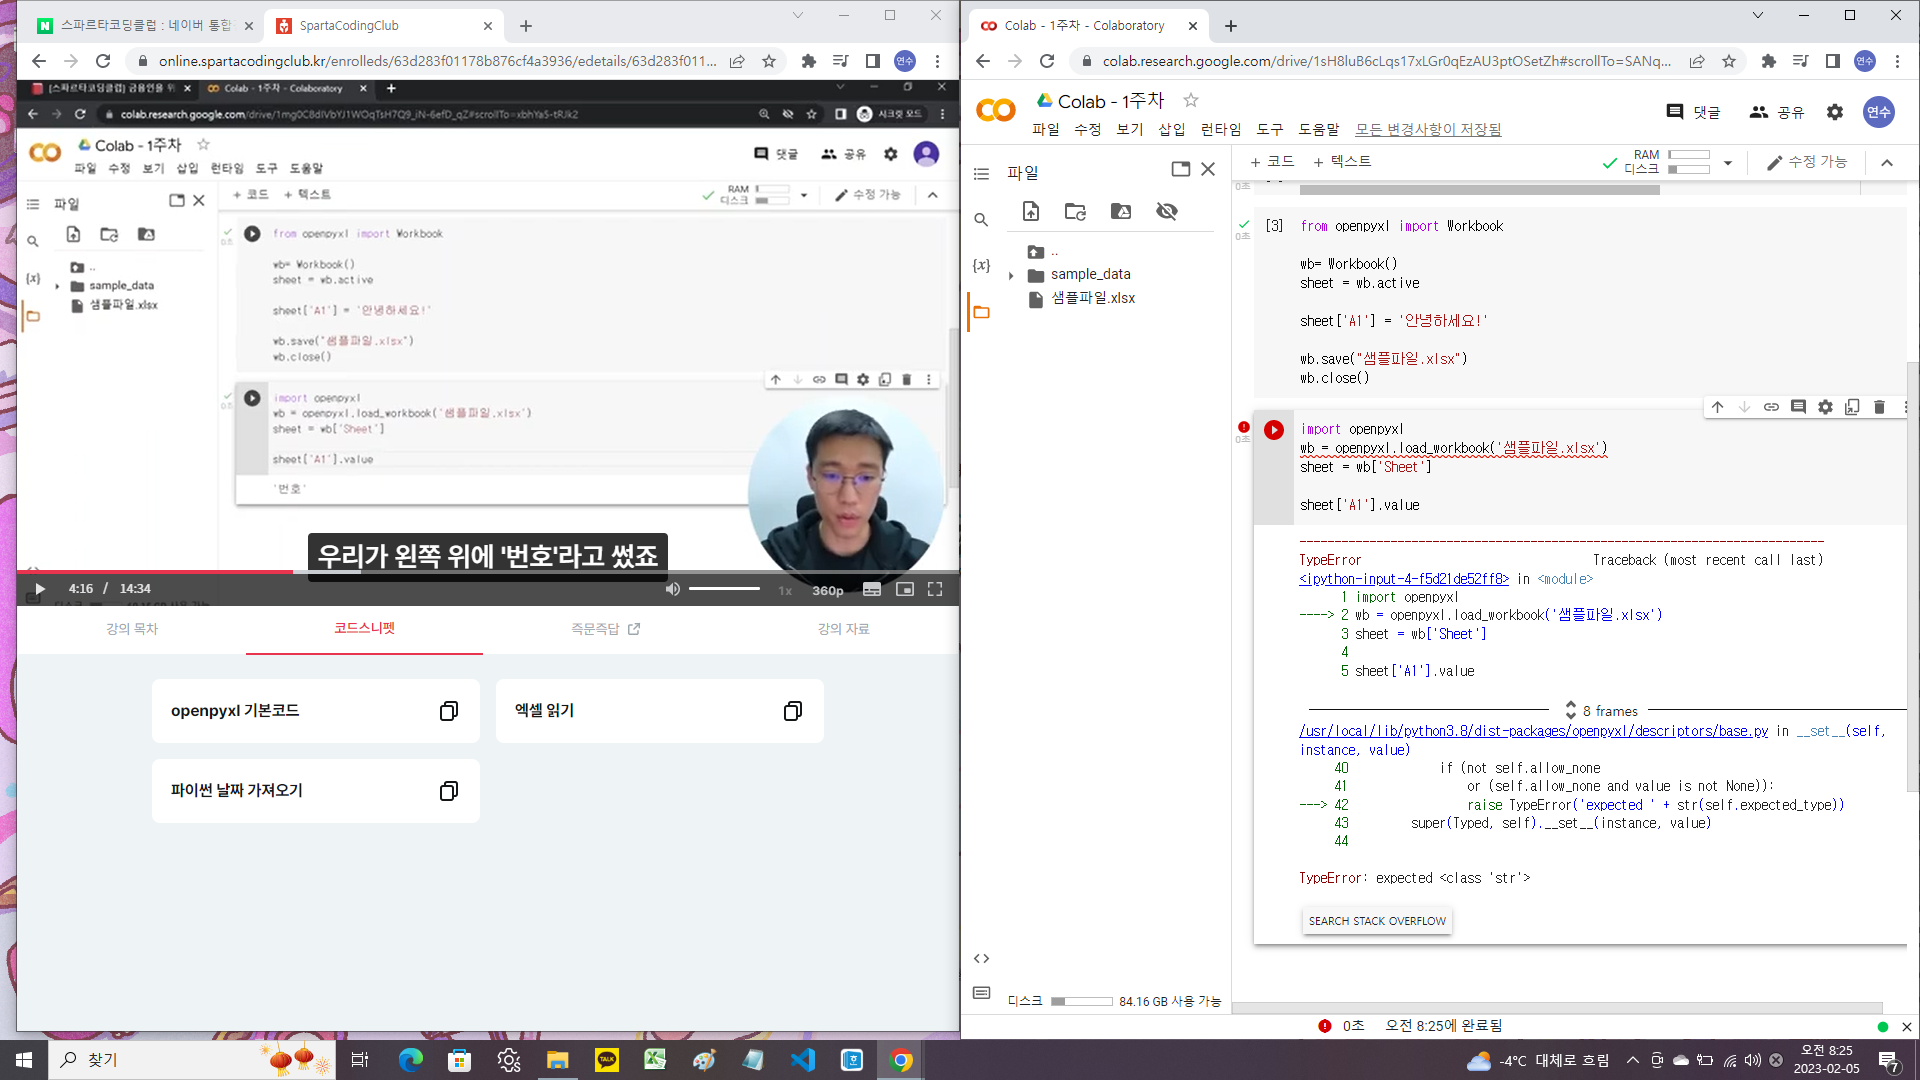
Task: Open 삽입 menu in right Colab
Action: [x=1171, y=130]
